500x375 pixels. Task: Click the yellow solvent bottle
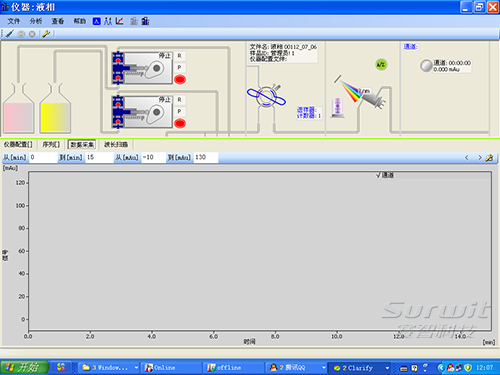point(55,108)
